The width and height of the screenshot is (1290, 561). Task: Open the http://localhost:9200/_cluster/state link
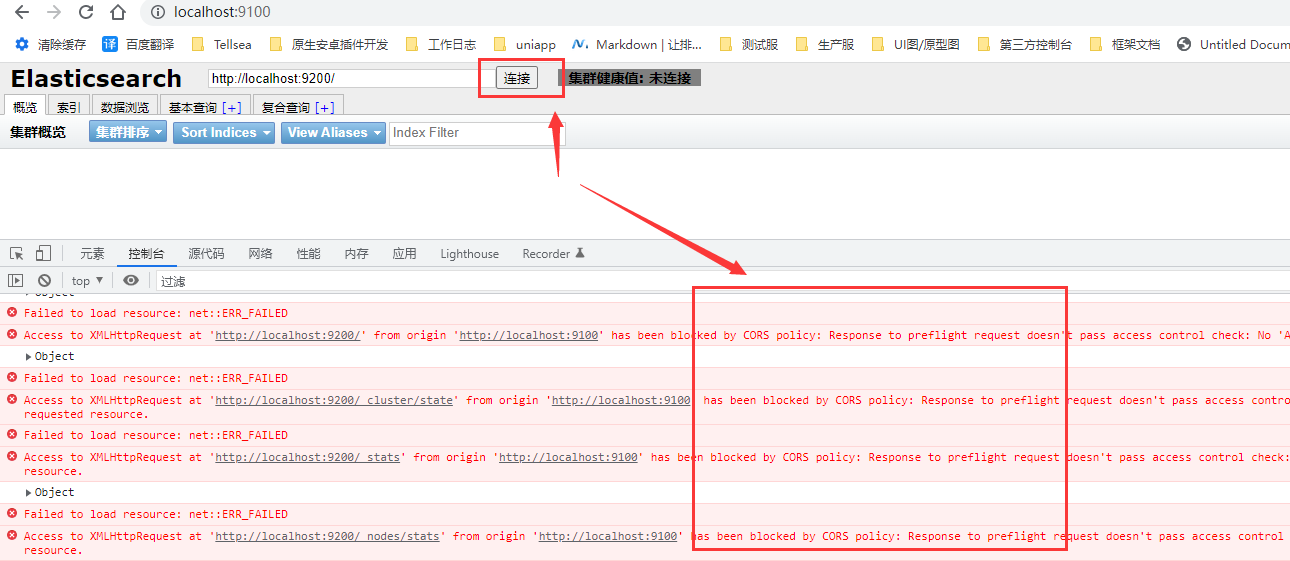tap(336, 400)
